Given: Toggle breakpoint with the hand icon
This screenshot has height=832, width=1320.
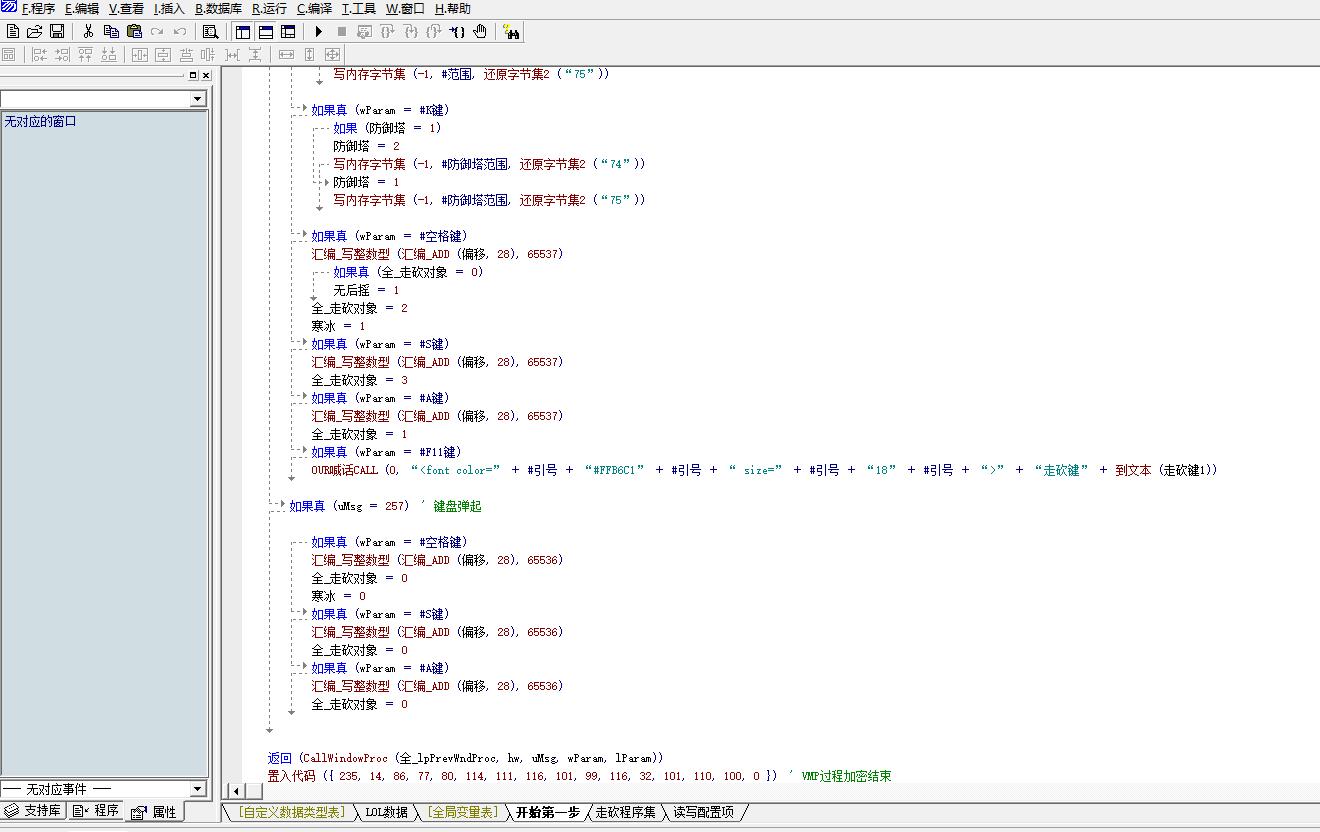Looking at the screenshot, I should (x=480, y=32).
